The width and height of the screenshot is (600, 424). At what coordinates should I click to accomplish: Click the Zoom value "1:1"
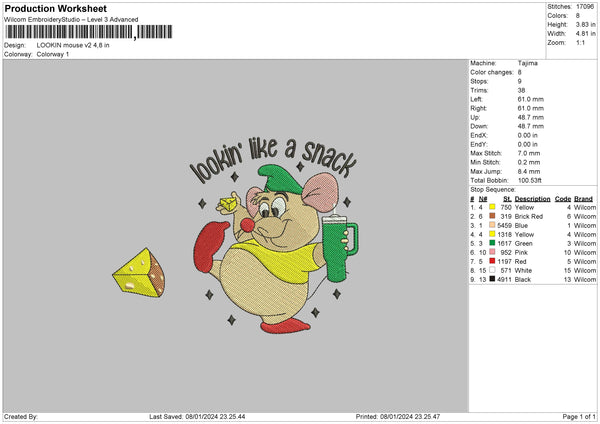click(580, 42)
